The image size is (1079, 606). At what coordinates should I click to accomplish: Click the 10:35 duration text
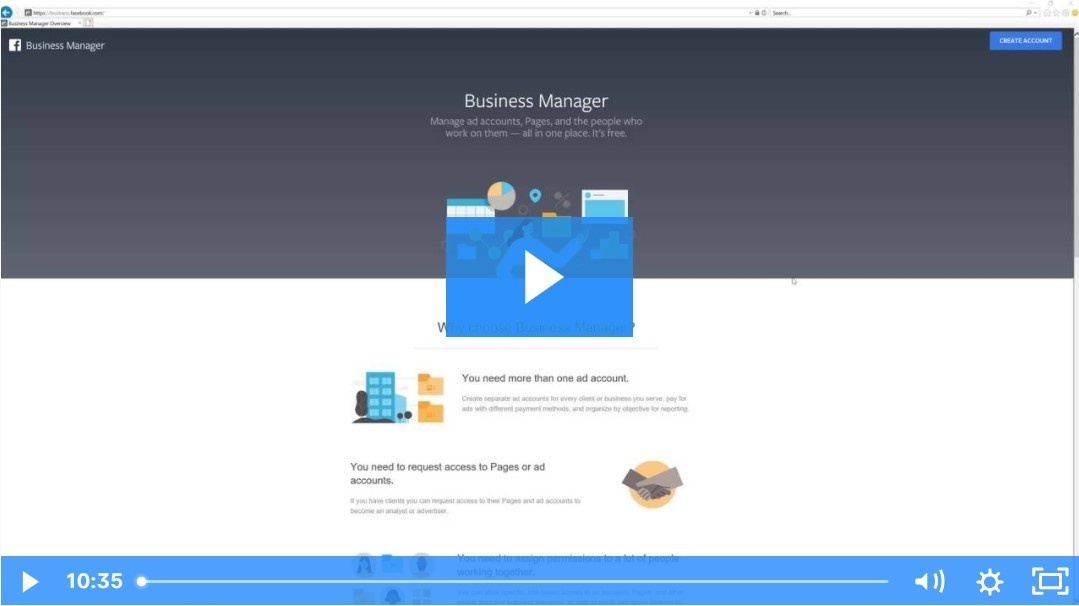(94, 581)
